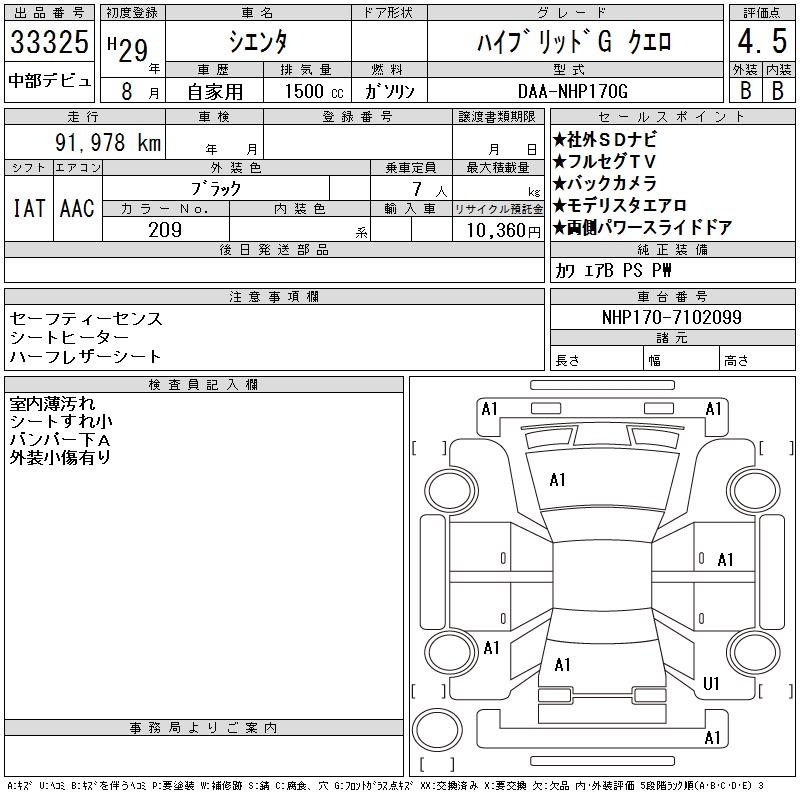Click the shift type IAT

(29, 208)
